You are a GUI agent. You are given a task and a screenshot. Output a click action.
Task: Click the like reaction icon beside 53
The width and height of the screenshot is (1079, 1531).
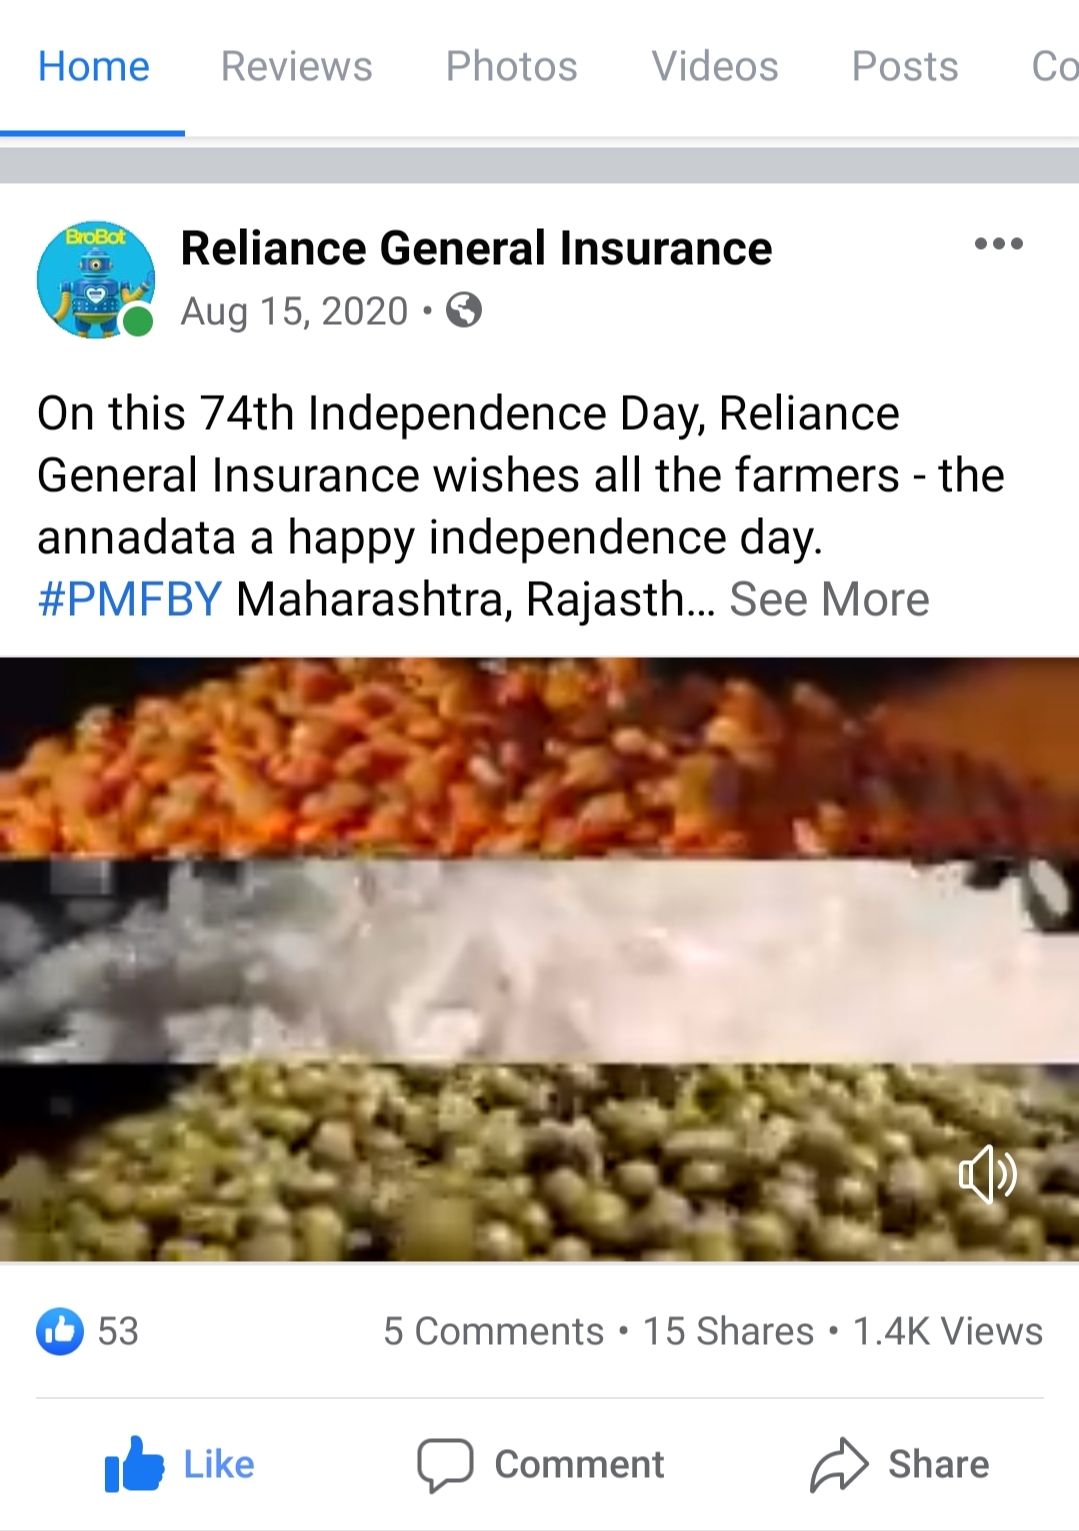[60, 1331]
